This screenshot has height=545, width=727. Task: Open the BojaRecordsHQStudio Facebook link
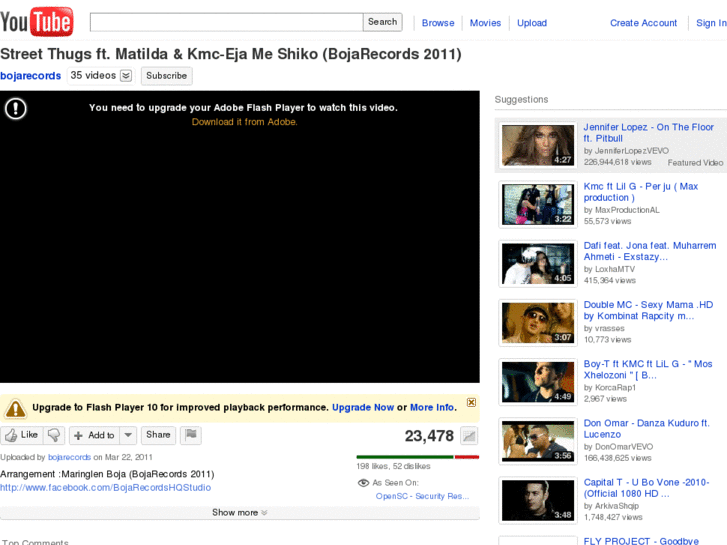[x=105, y=487]
